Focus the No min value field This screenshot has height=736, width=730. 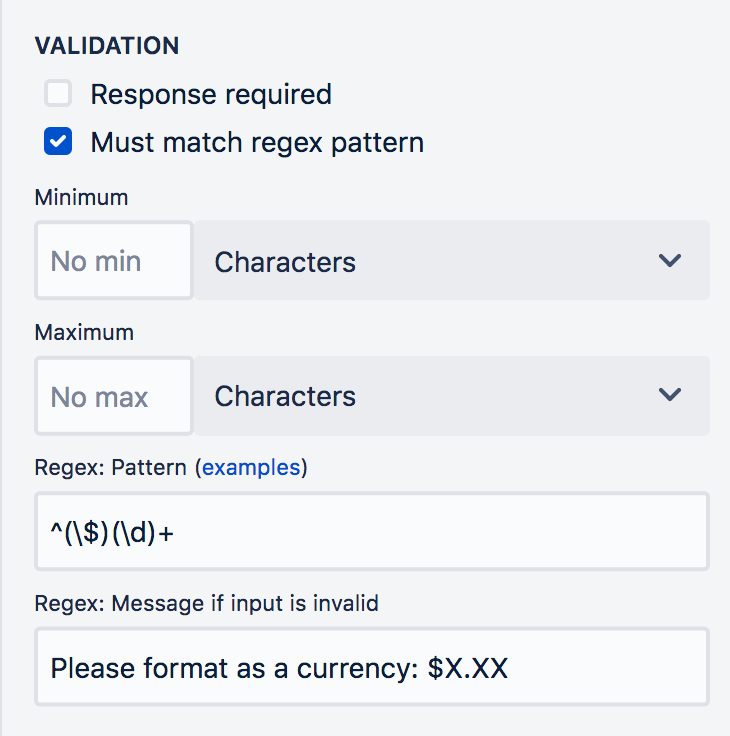tap(114, 260)
